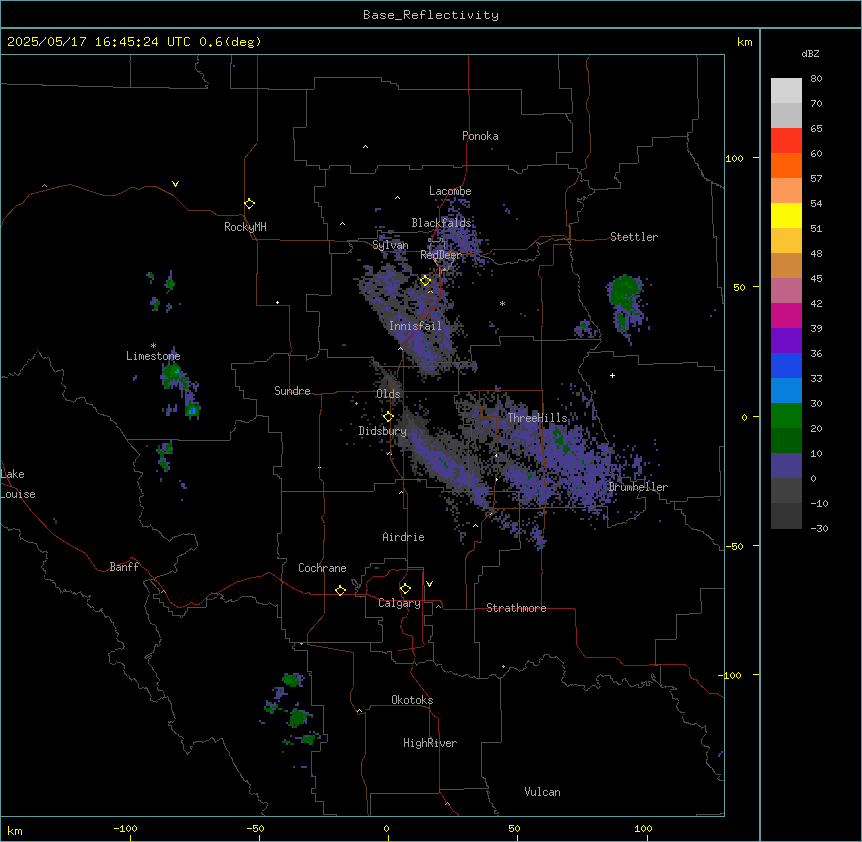
Task: Click the Strathmore city label
Action: [516, 608]
